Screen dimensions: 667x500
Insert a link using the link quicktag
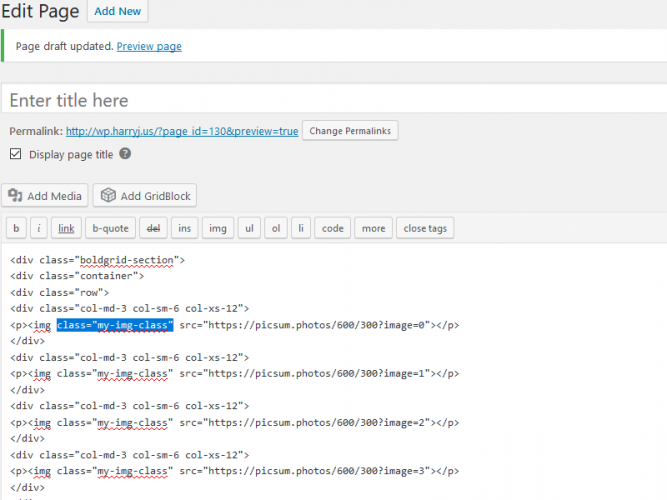66,228
